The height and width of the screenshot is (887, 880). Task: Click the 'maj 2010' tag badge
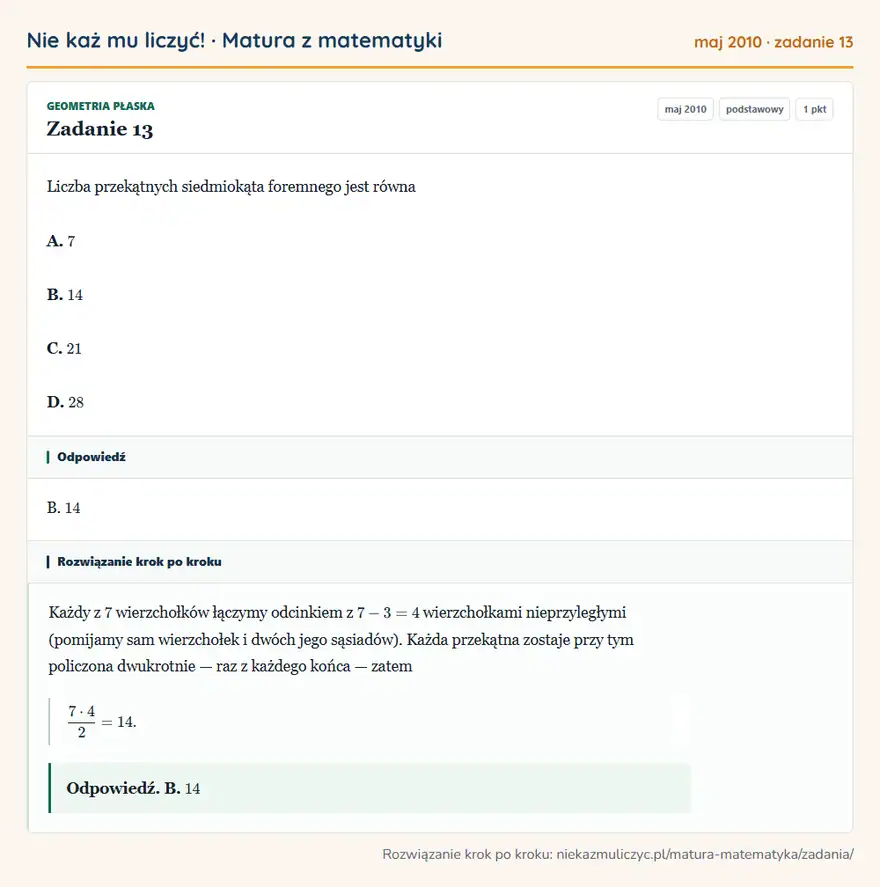(x=685, y=109)
